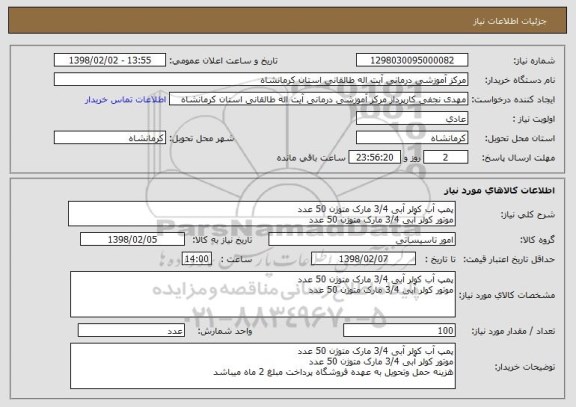The width and height of the screenshot is (576, 407).
Task: Click the section heading اطلاعات کالاهای مورد نیاز
Action: point(499,190)
